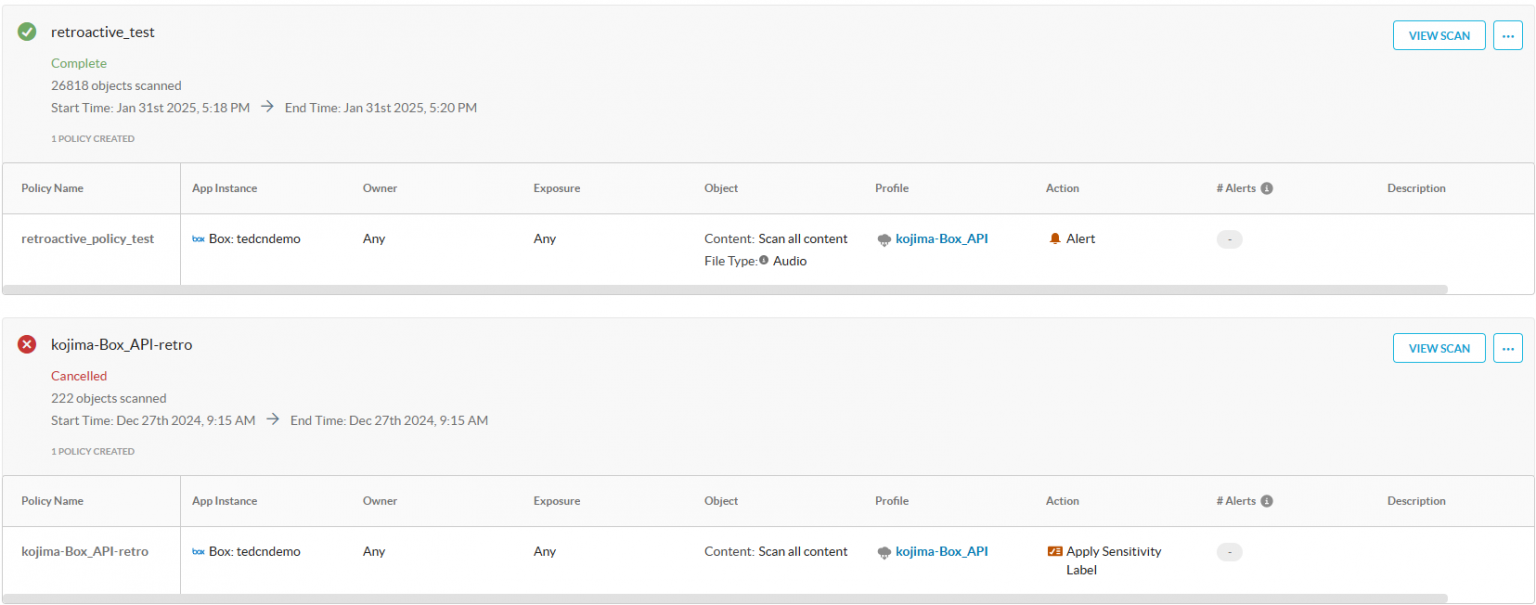Image resolution: width=1536 pixels, height=605 pixels.
Task: Click profile cloud icon in kojima-Box_API-retro row
Action: (x=884, y=552)
